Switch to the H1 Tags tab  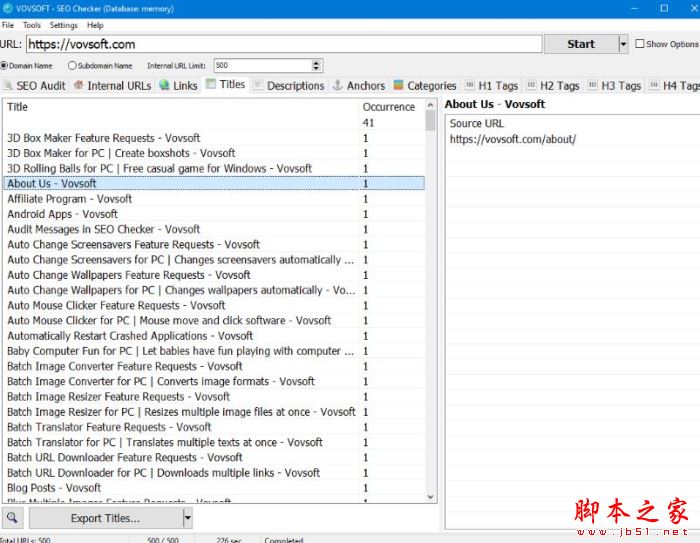pos(492,85)
